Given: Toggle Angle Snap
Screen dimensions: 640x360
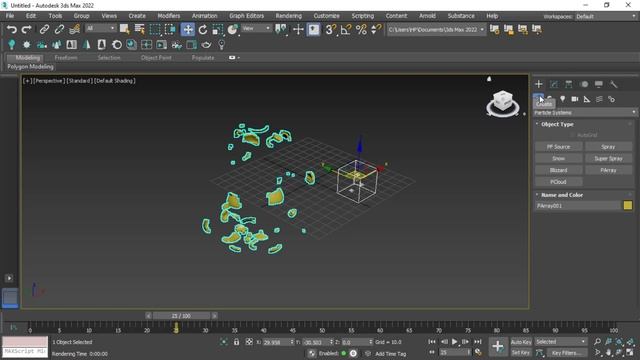Looking at the screenshot, I should coord(346,29).
